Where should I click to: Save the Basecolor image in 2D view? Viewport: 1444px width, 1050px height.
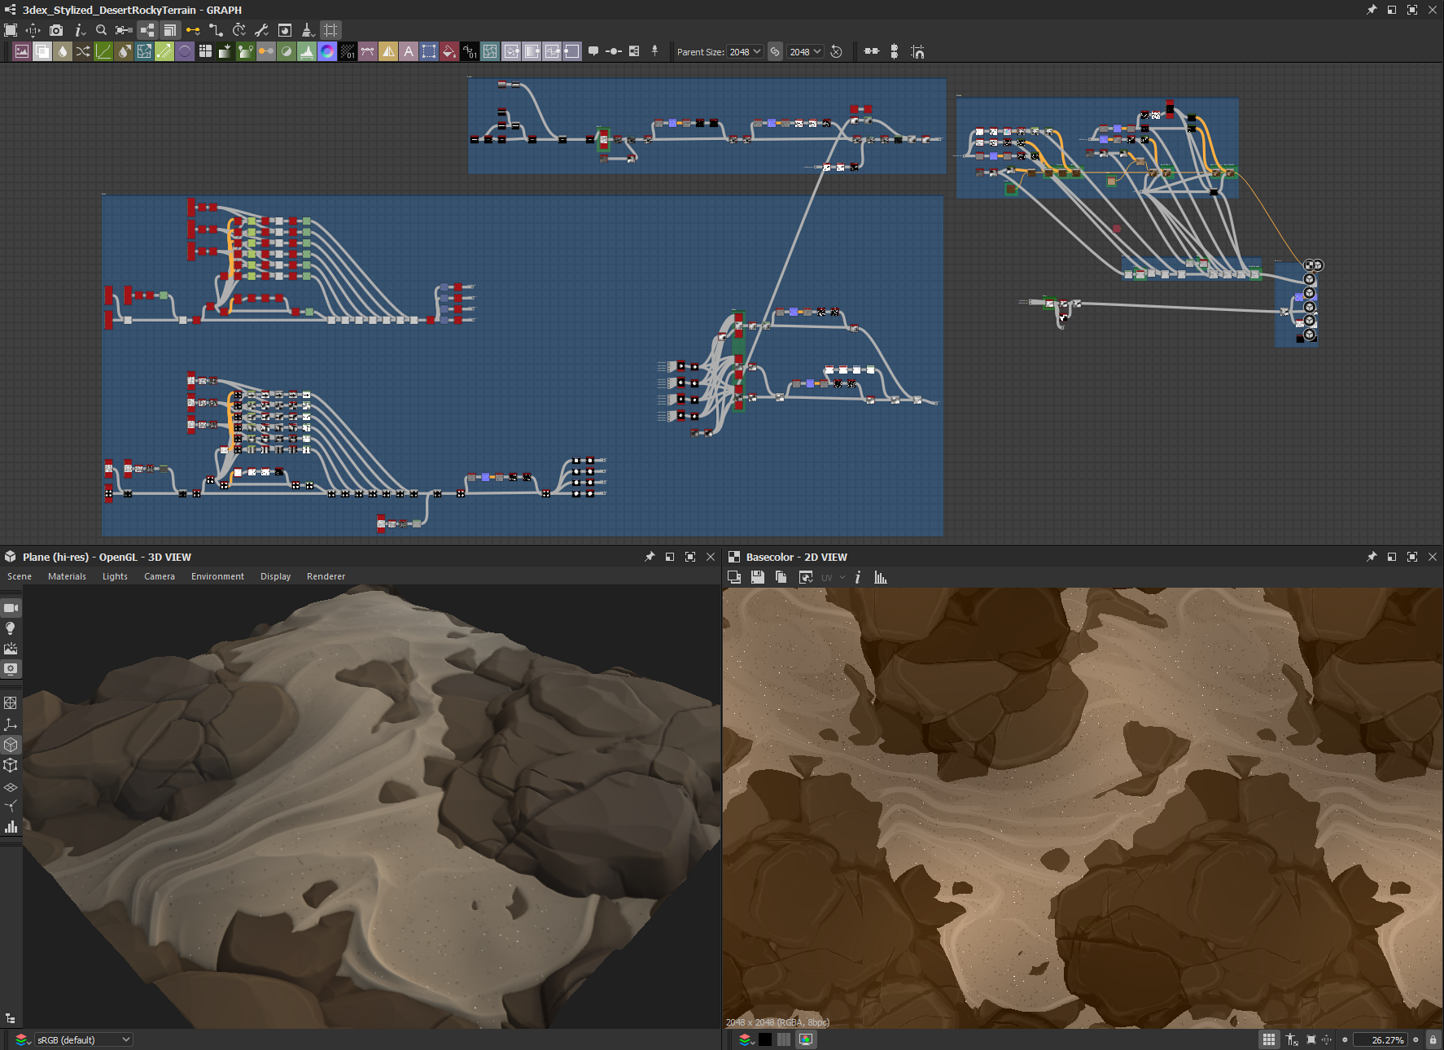pyautogui.click(x=757, y=577)
